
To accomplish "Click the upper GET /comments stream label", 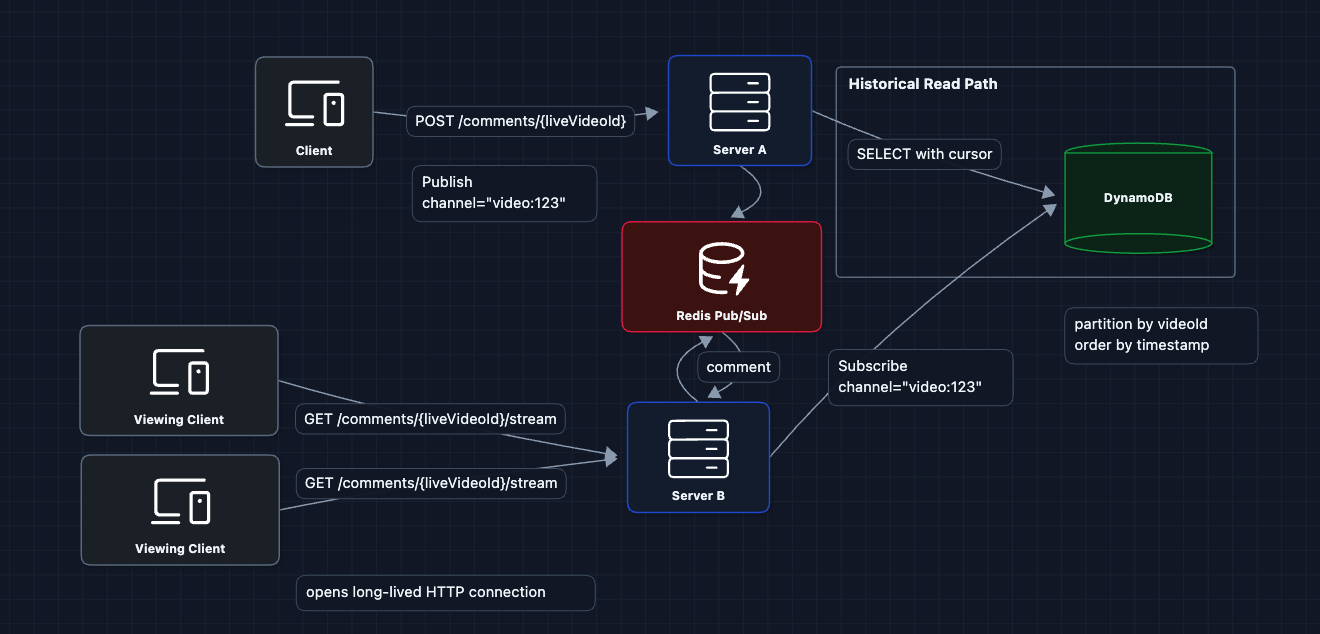I will (430, 418).
